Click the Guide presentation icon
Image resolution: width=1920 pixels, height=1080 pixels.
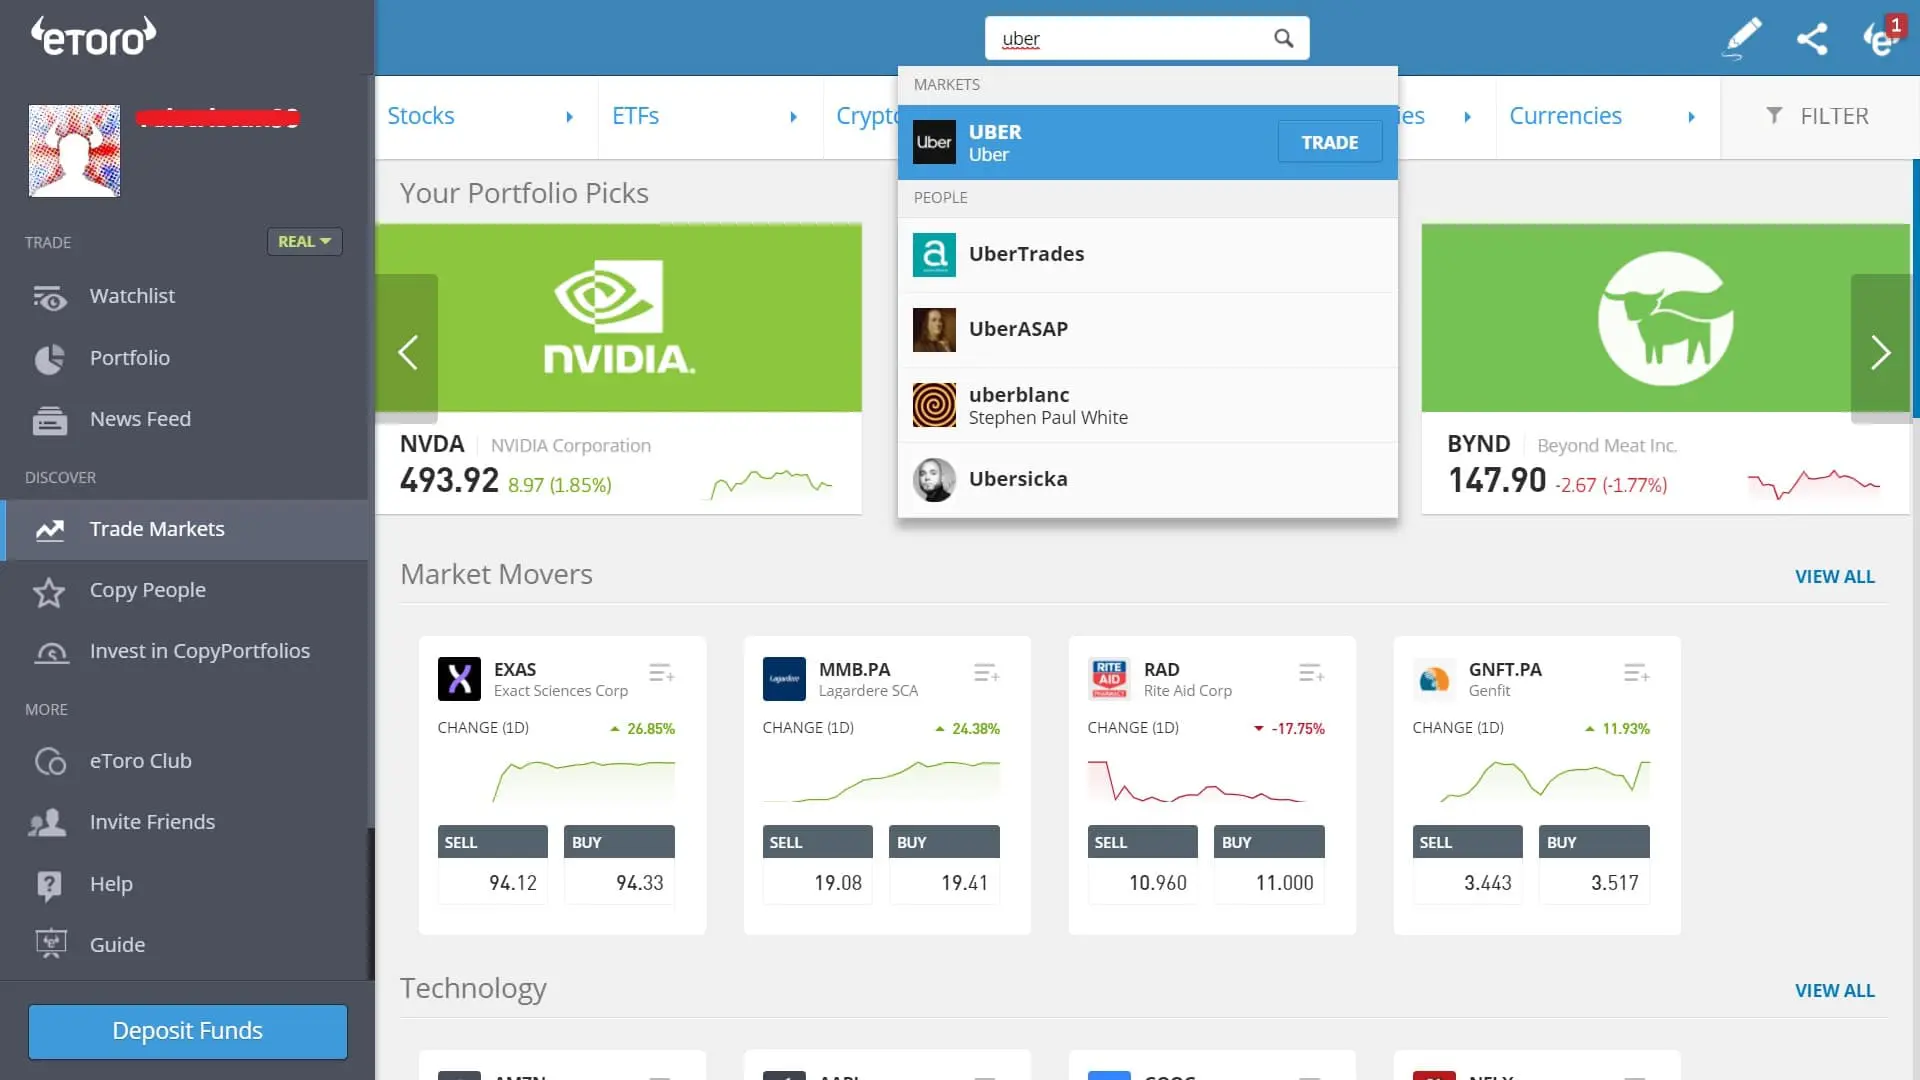[50, 944]
